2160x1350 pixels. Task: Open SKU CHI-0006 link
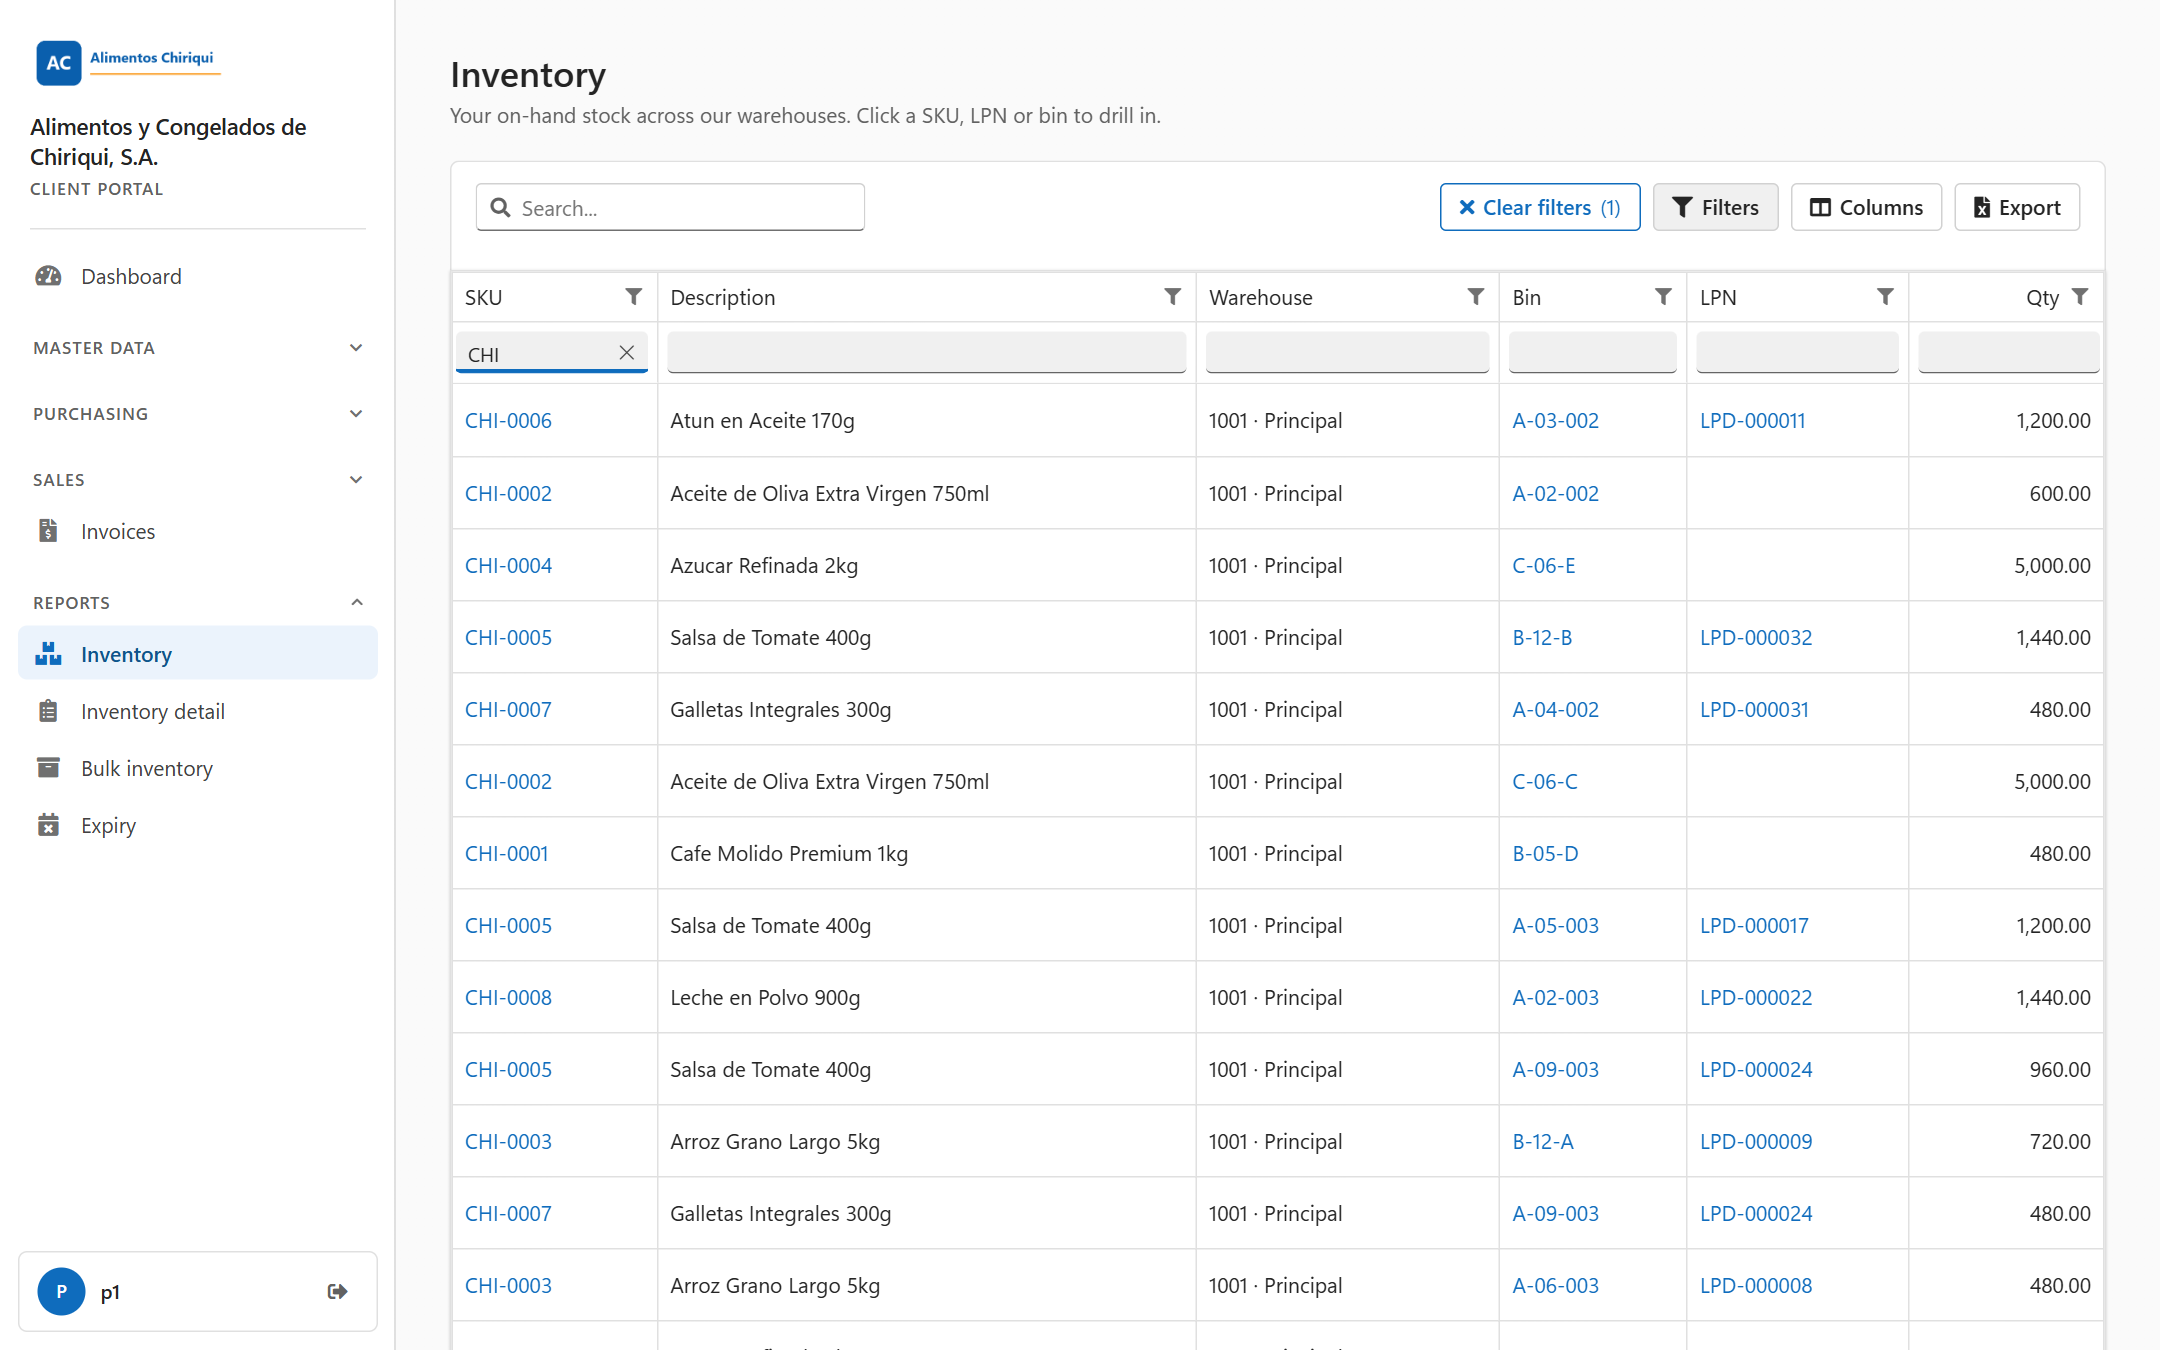pos(508,421)
